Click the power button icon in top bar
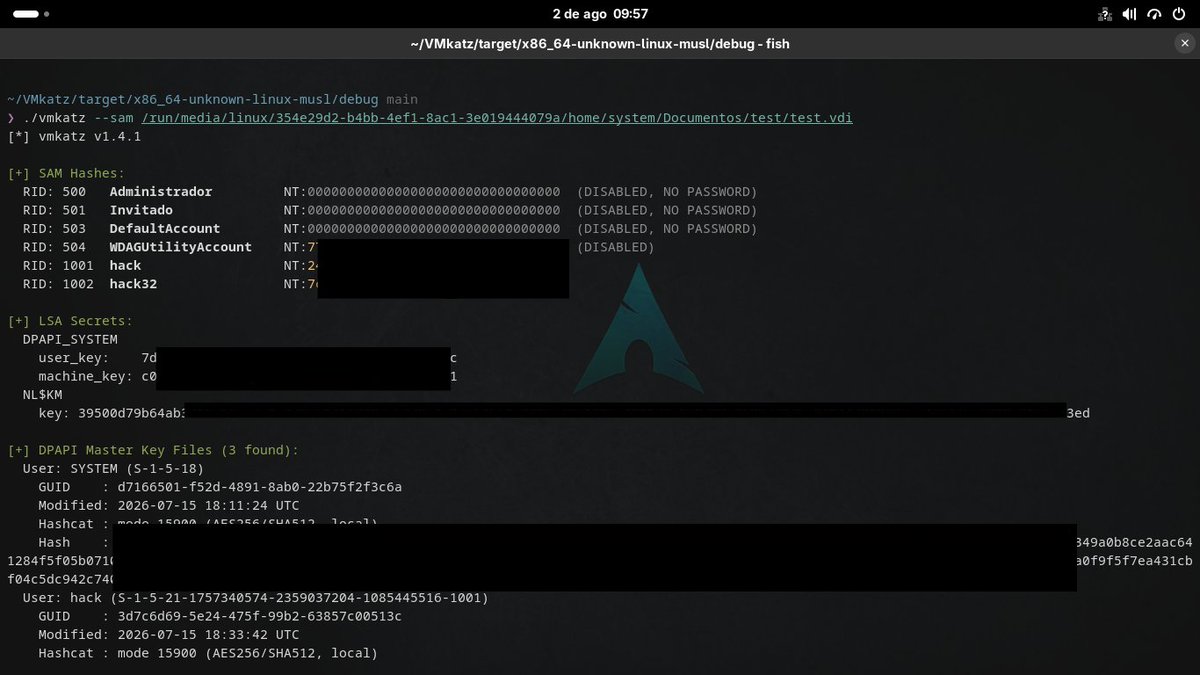The image size is (1200, 675). point(1180,14)
